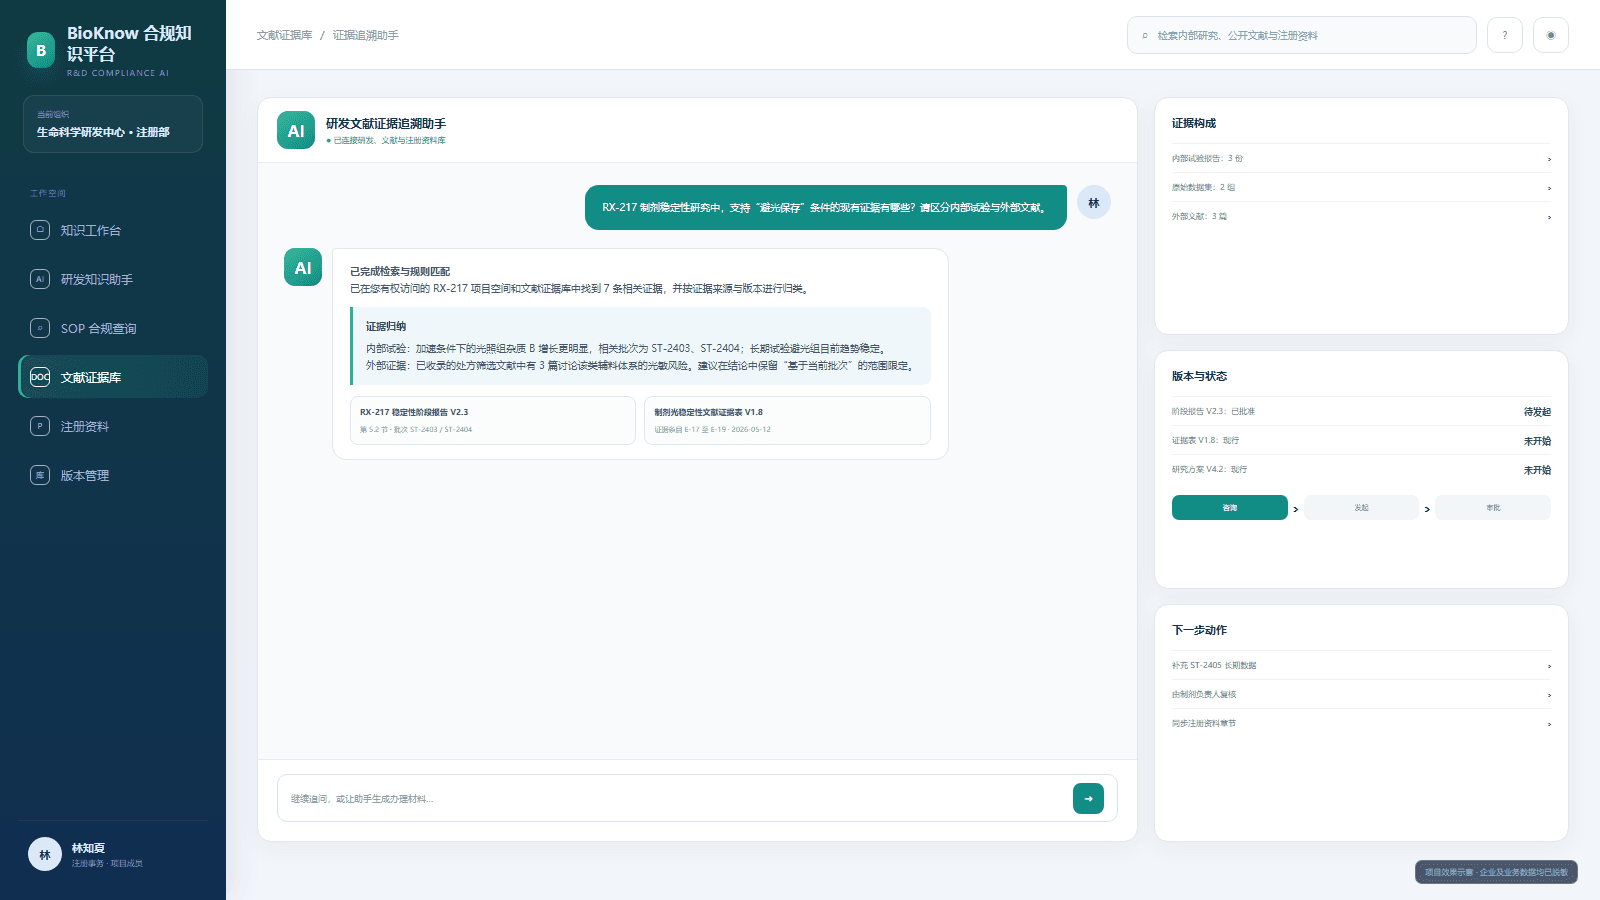This screenshot has width=1600, height=900.
Task: Expand 补充 ST-2405 长期数据 action
Action: [1361, 665]
